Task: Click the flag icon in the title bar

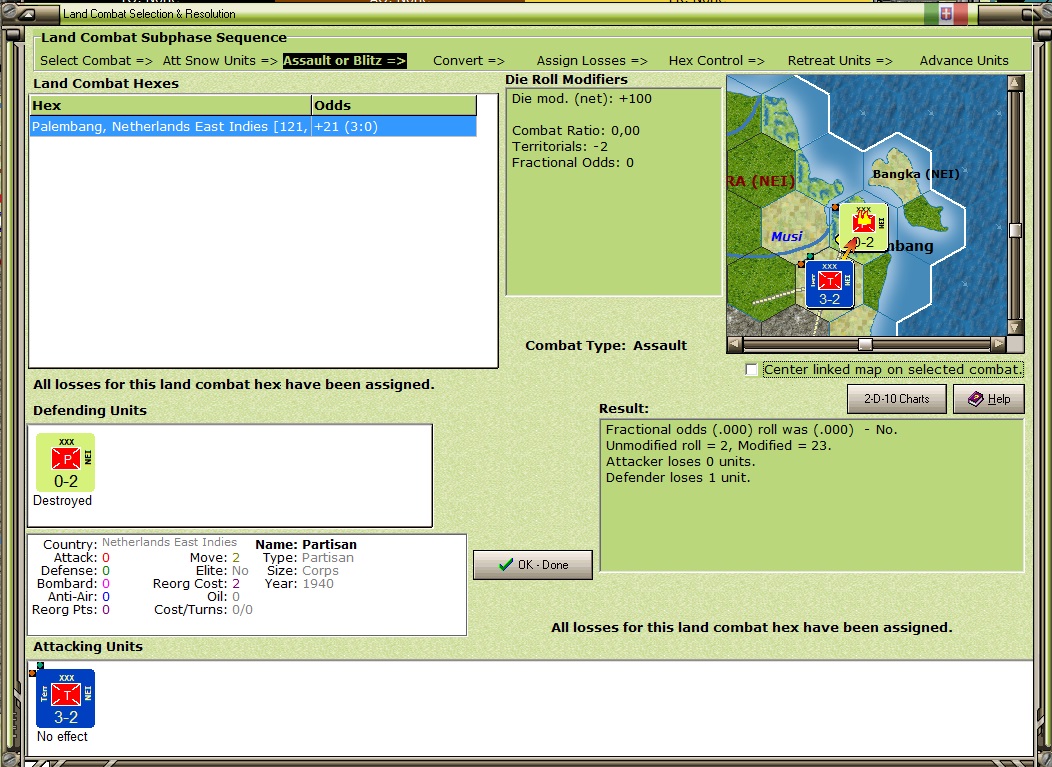Action: coord(946,13)
